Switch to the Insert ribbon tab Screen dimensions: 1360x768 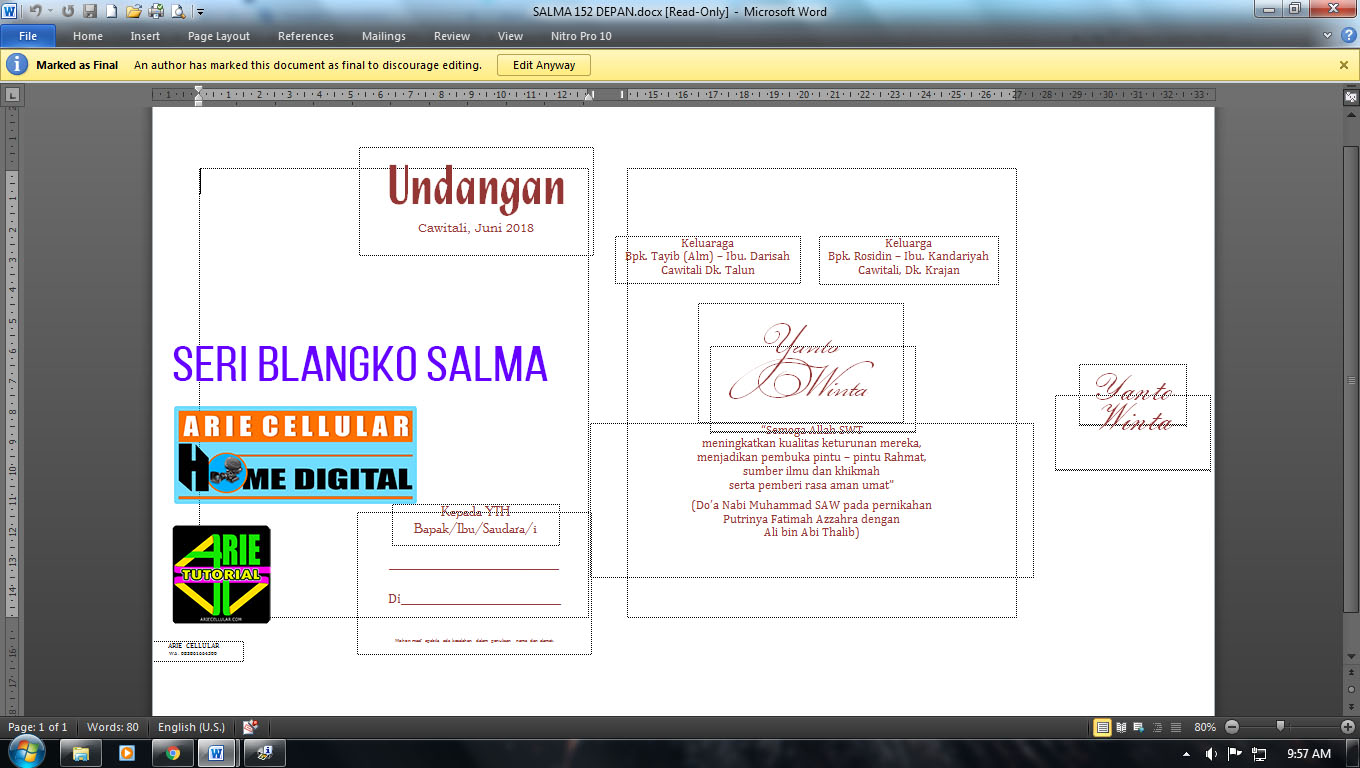click(x=145, y=36)
